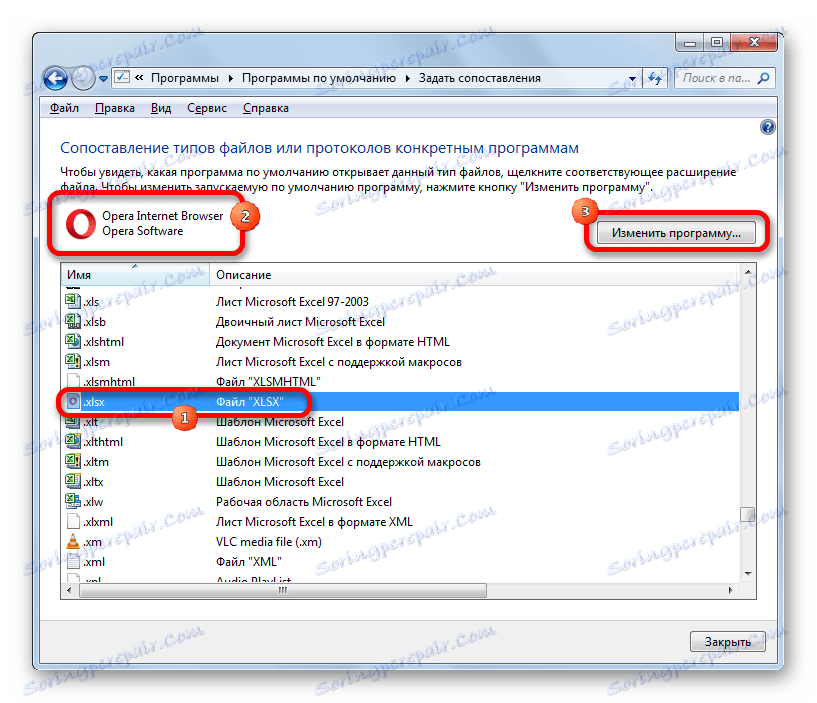Expand arrow after Программы breadcrumb
Viewport: 817px width, 703px height.
[230, 79]
